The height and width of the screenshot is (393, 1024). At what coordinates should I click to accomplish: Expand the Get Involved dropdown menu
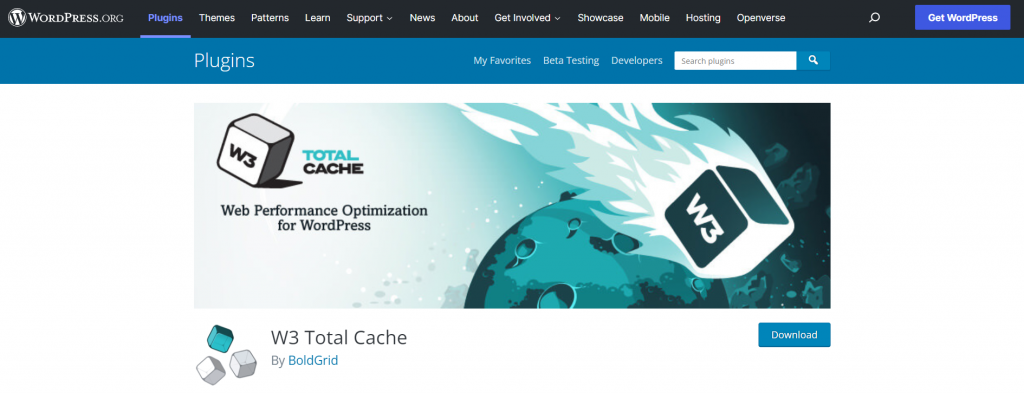click(528, 18)
